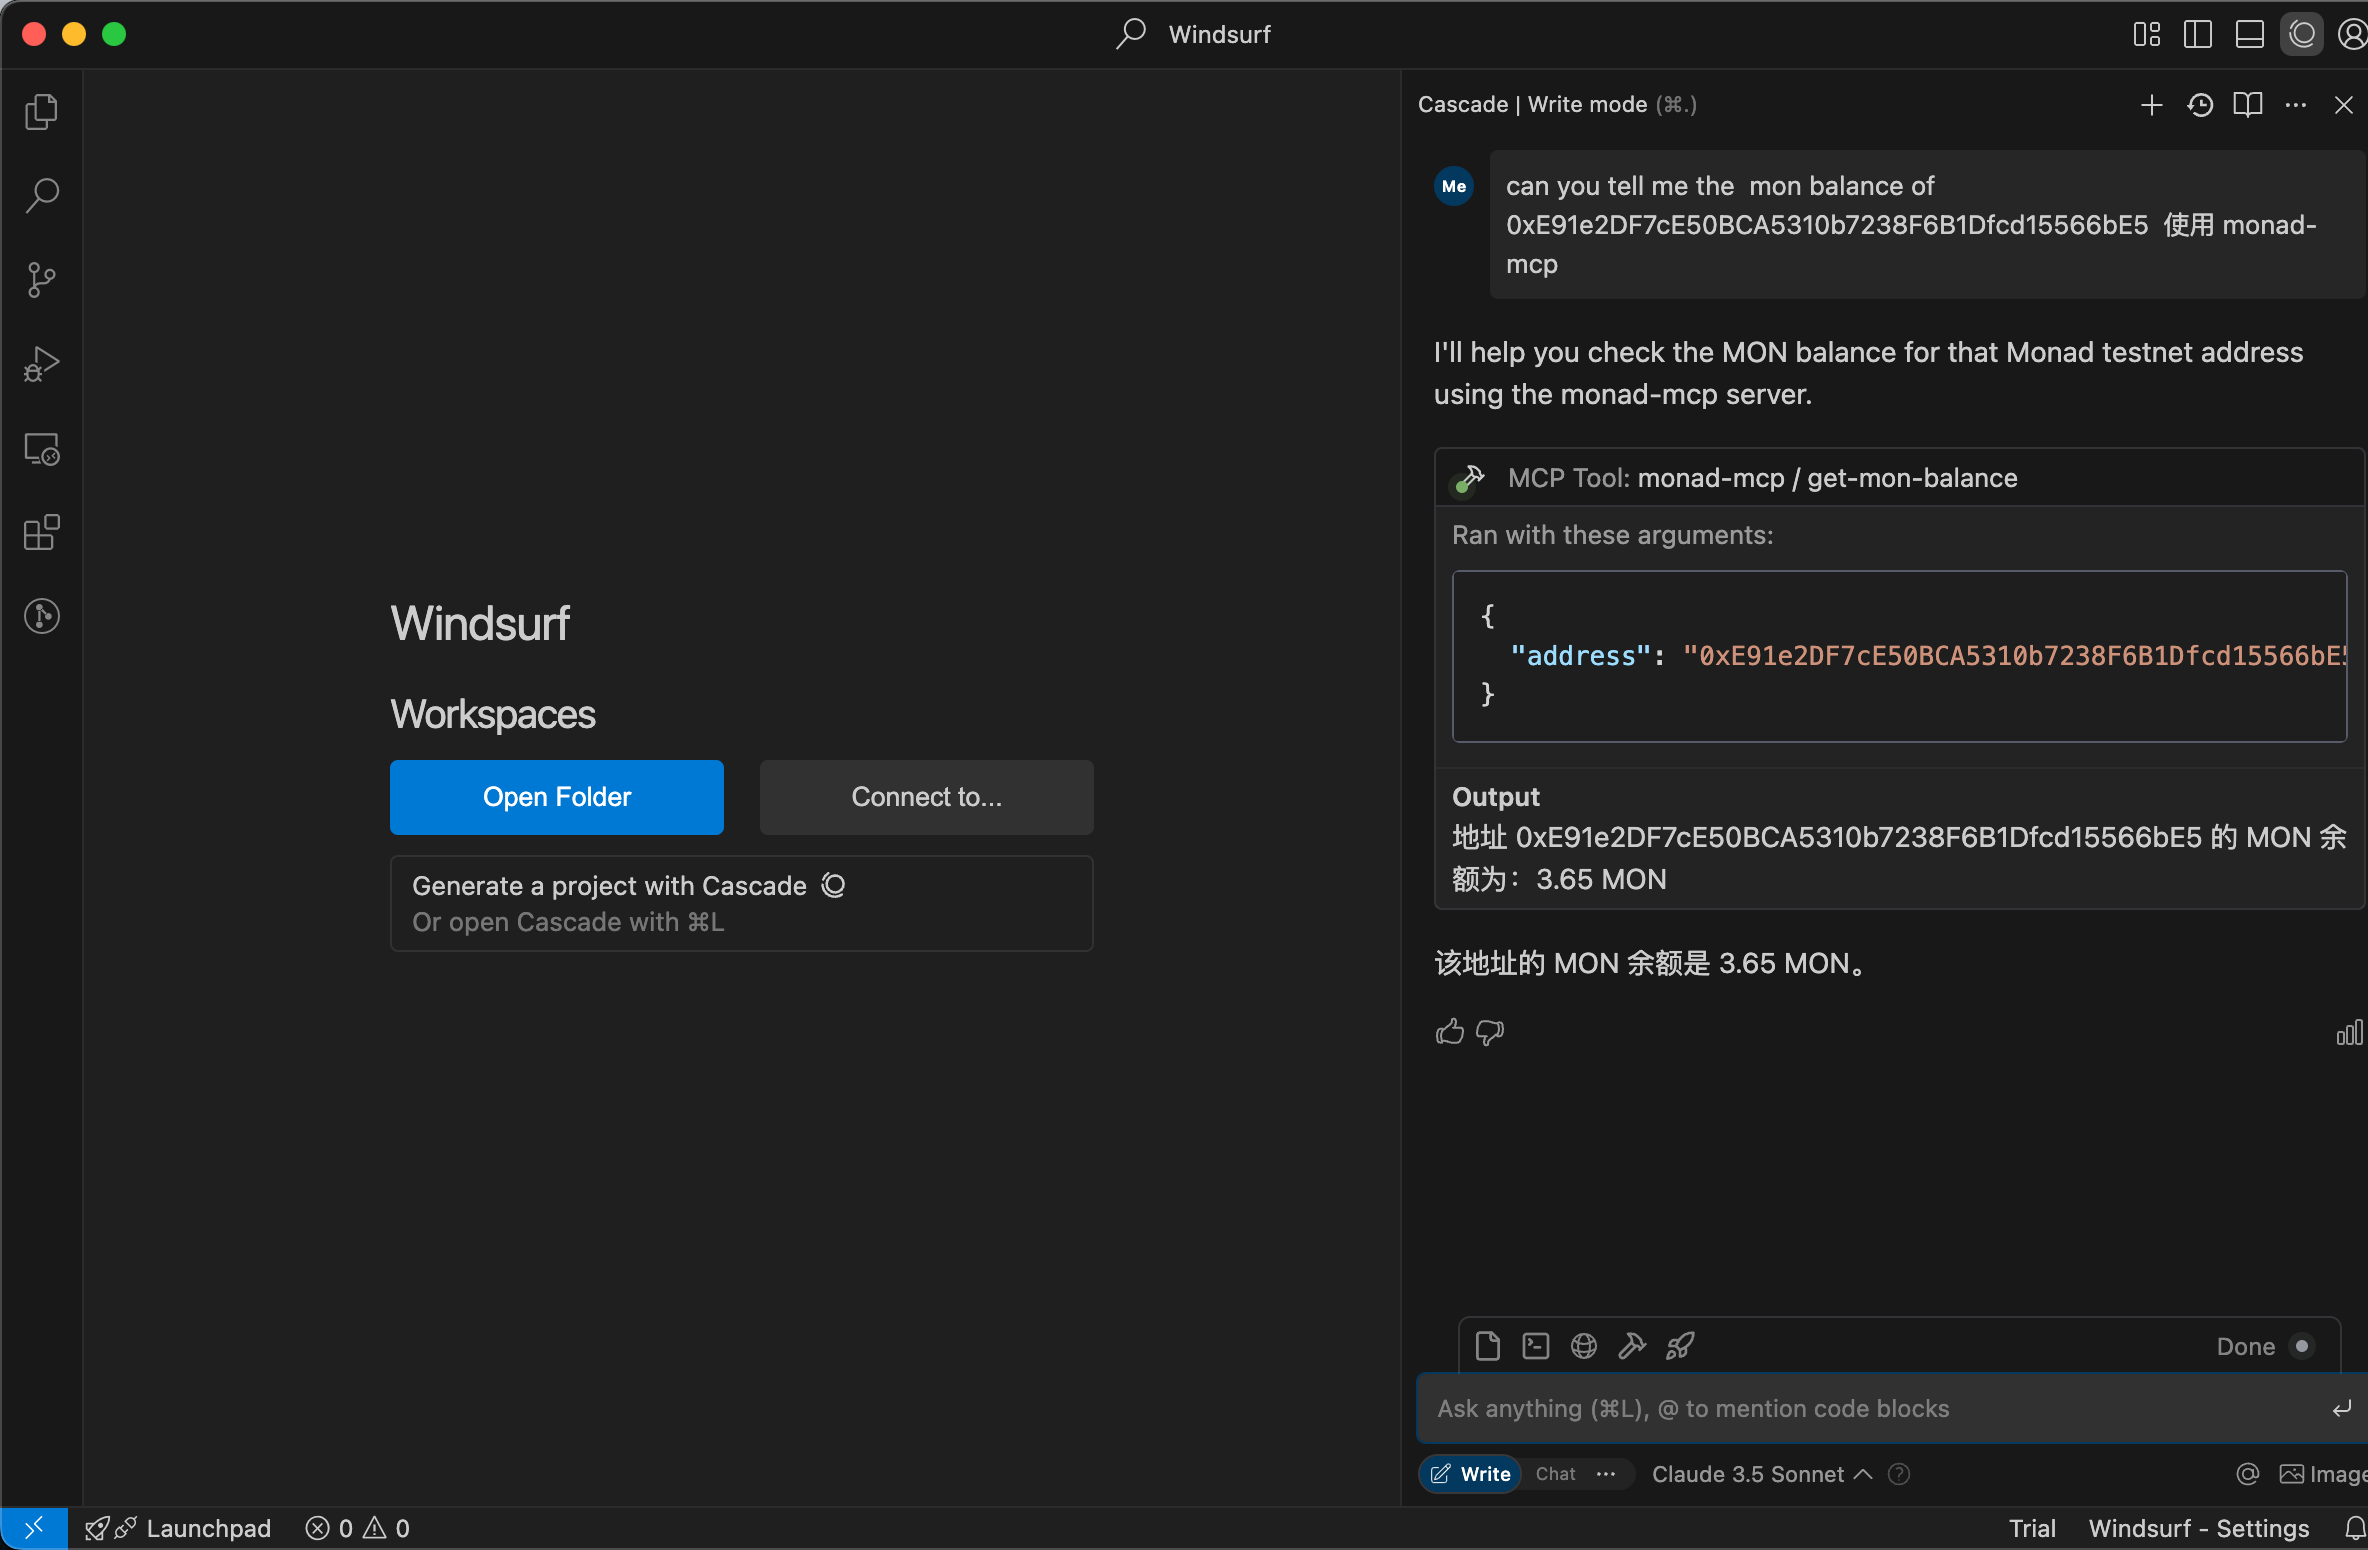Click the rocket deploy icon above input

click(x=1680, y=1346)
